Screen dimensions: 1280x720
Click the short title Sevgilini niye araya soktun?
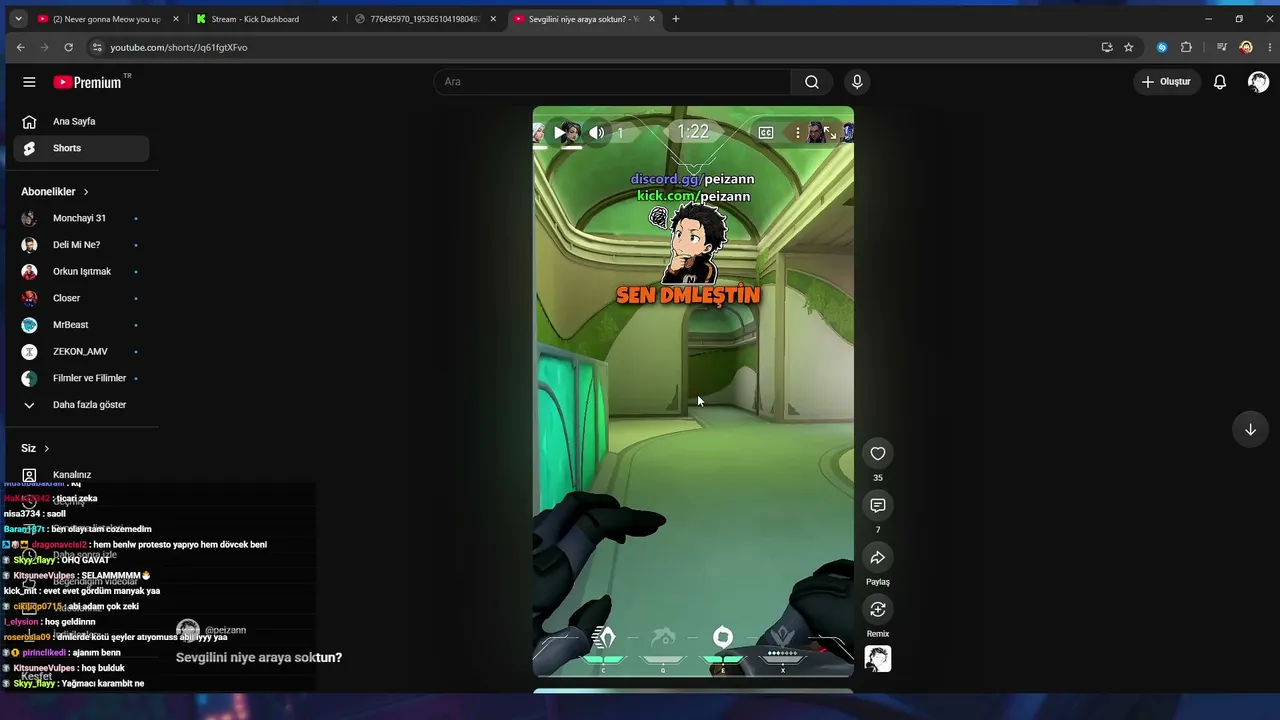point(259,658)
